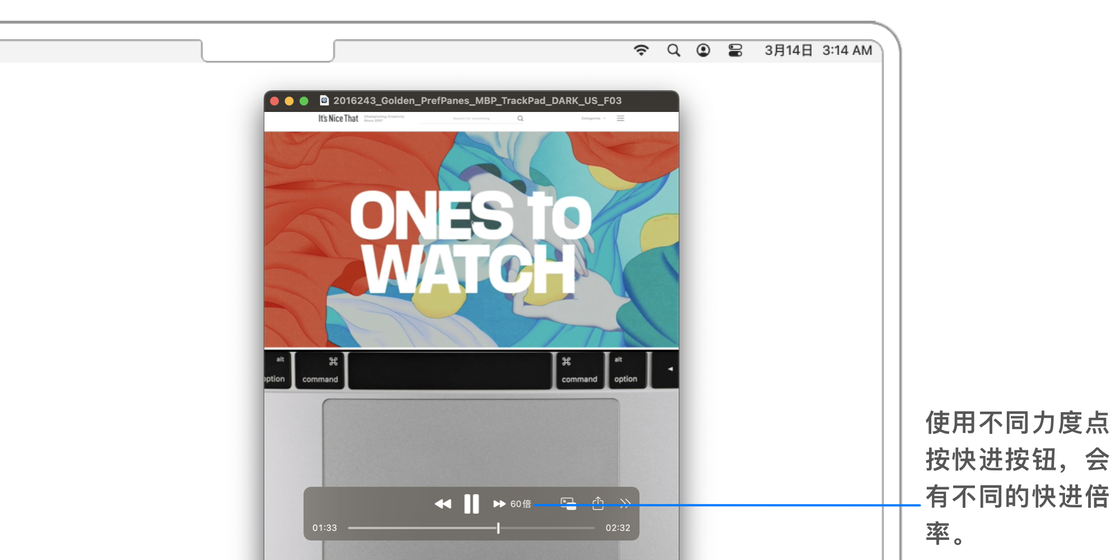Click the user account menu bar icon
Viewport: 1120px width, 560px height.
(704, 50)
